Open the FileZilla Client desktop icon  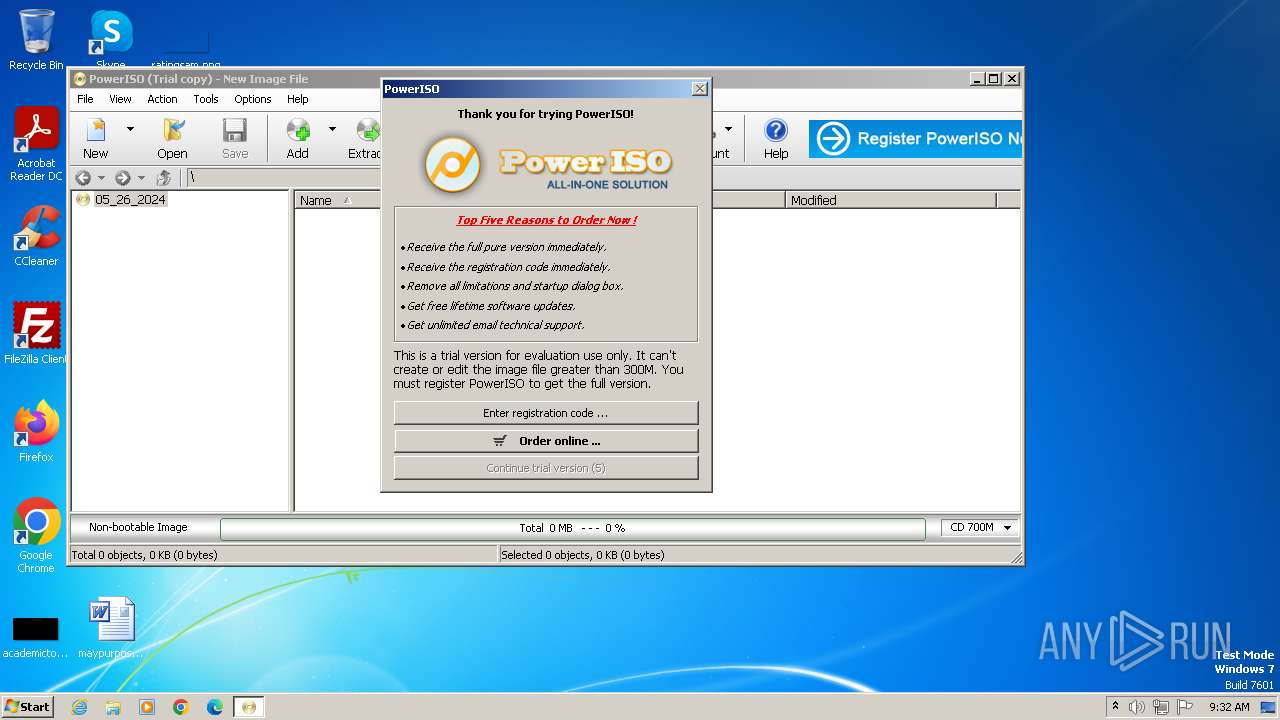coord(36,333)
